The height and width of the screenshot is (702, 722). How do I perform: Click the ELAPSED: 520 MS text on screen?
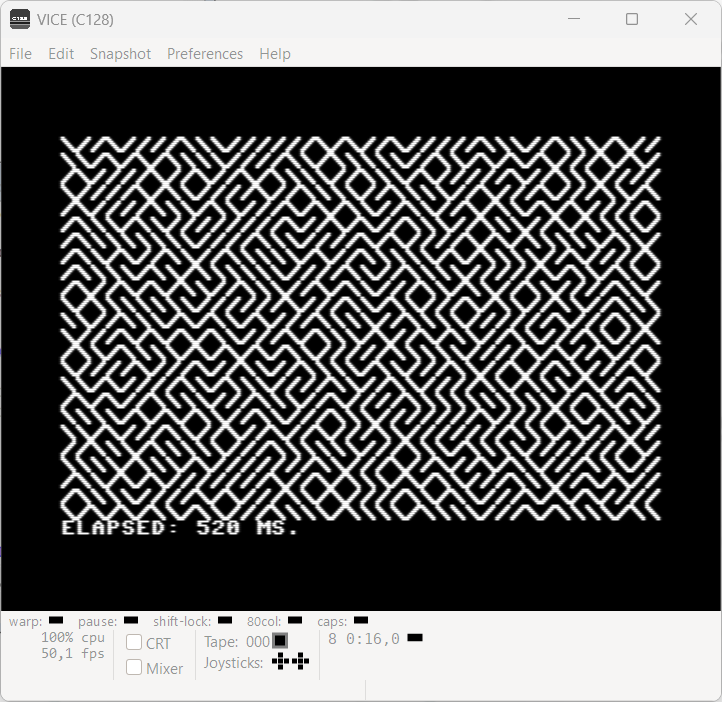(x=180, y=528)
